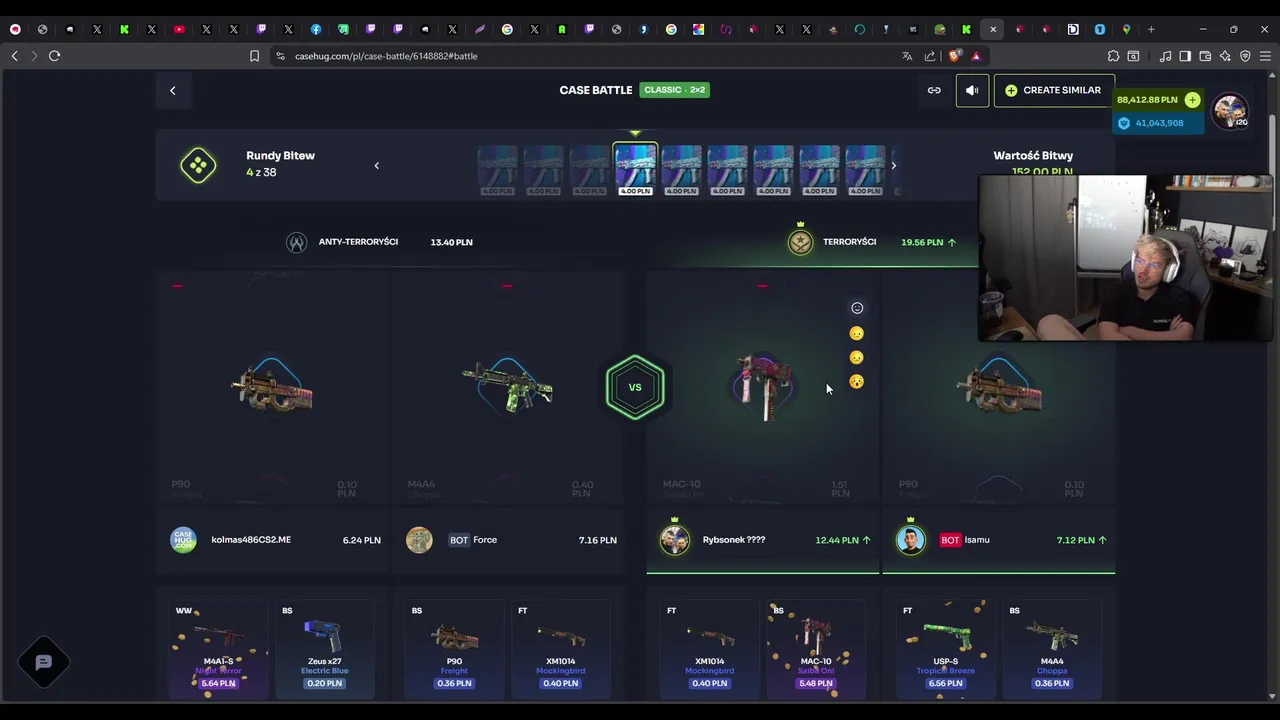This screenshot has height=720, width=1280.
Task: Click the Rundy Bitew dice icon
Action: point(198,165)
